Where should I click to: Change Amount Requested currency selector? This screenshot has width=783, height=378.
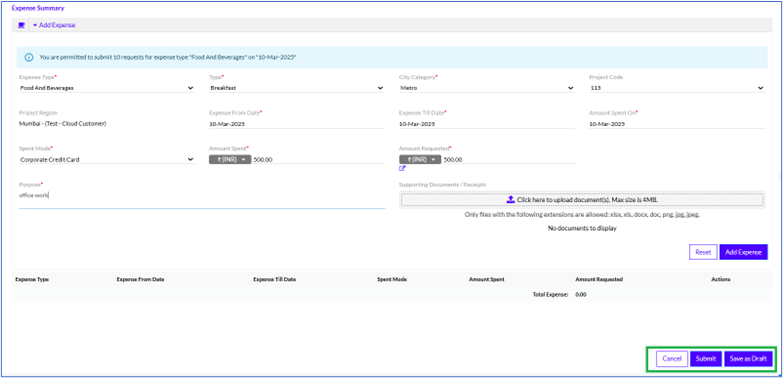tap(420, 160)
